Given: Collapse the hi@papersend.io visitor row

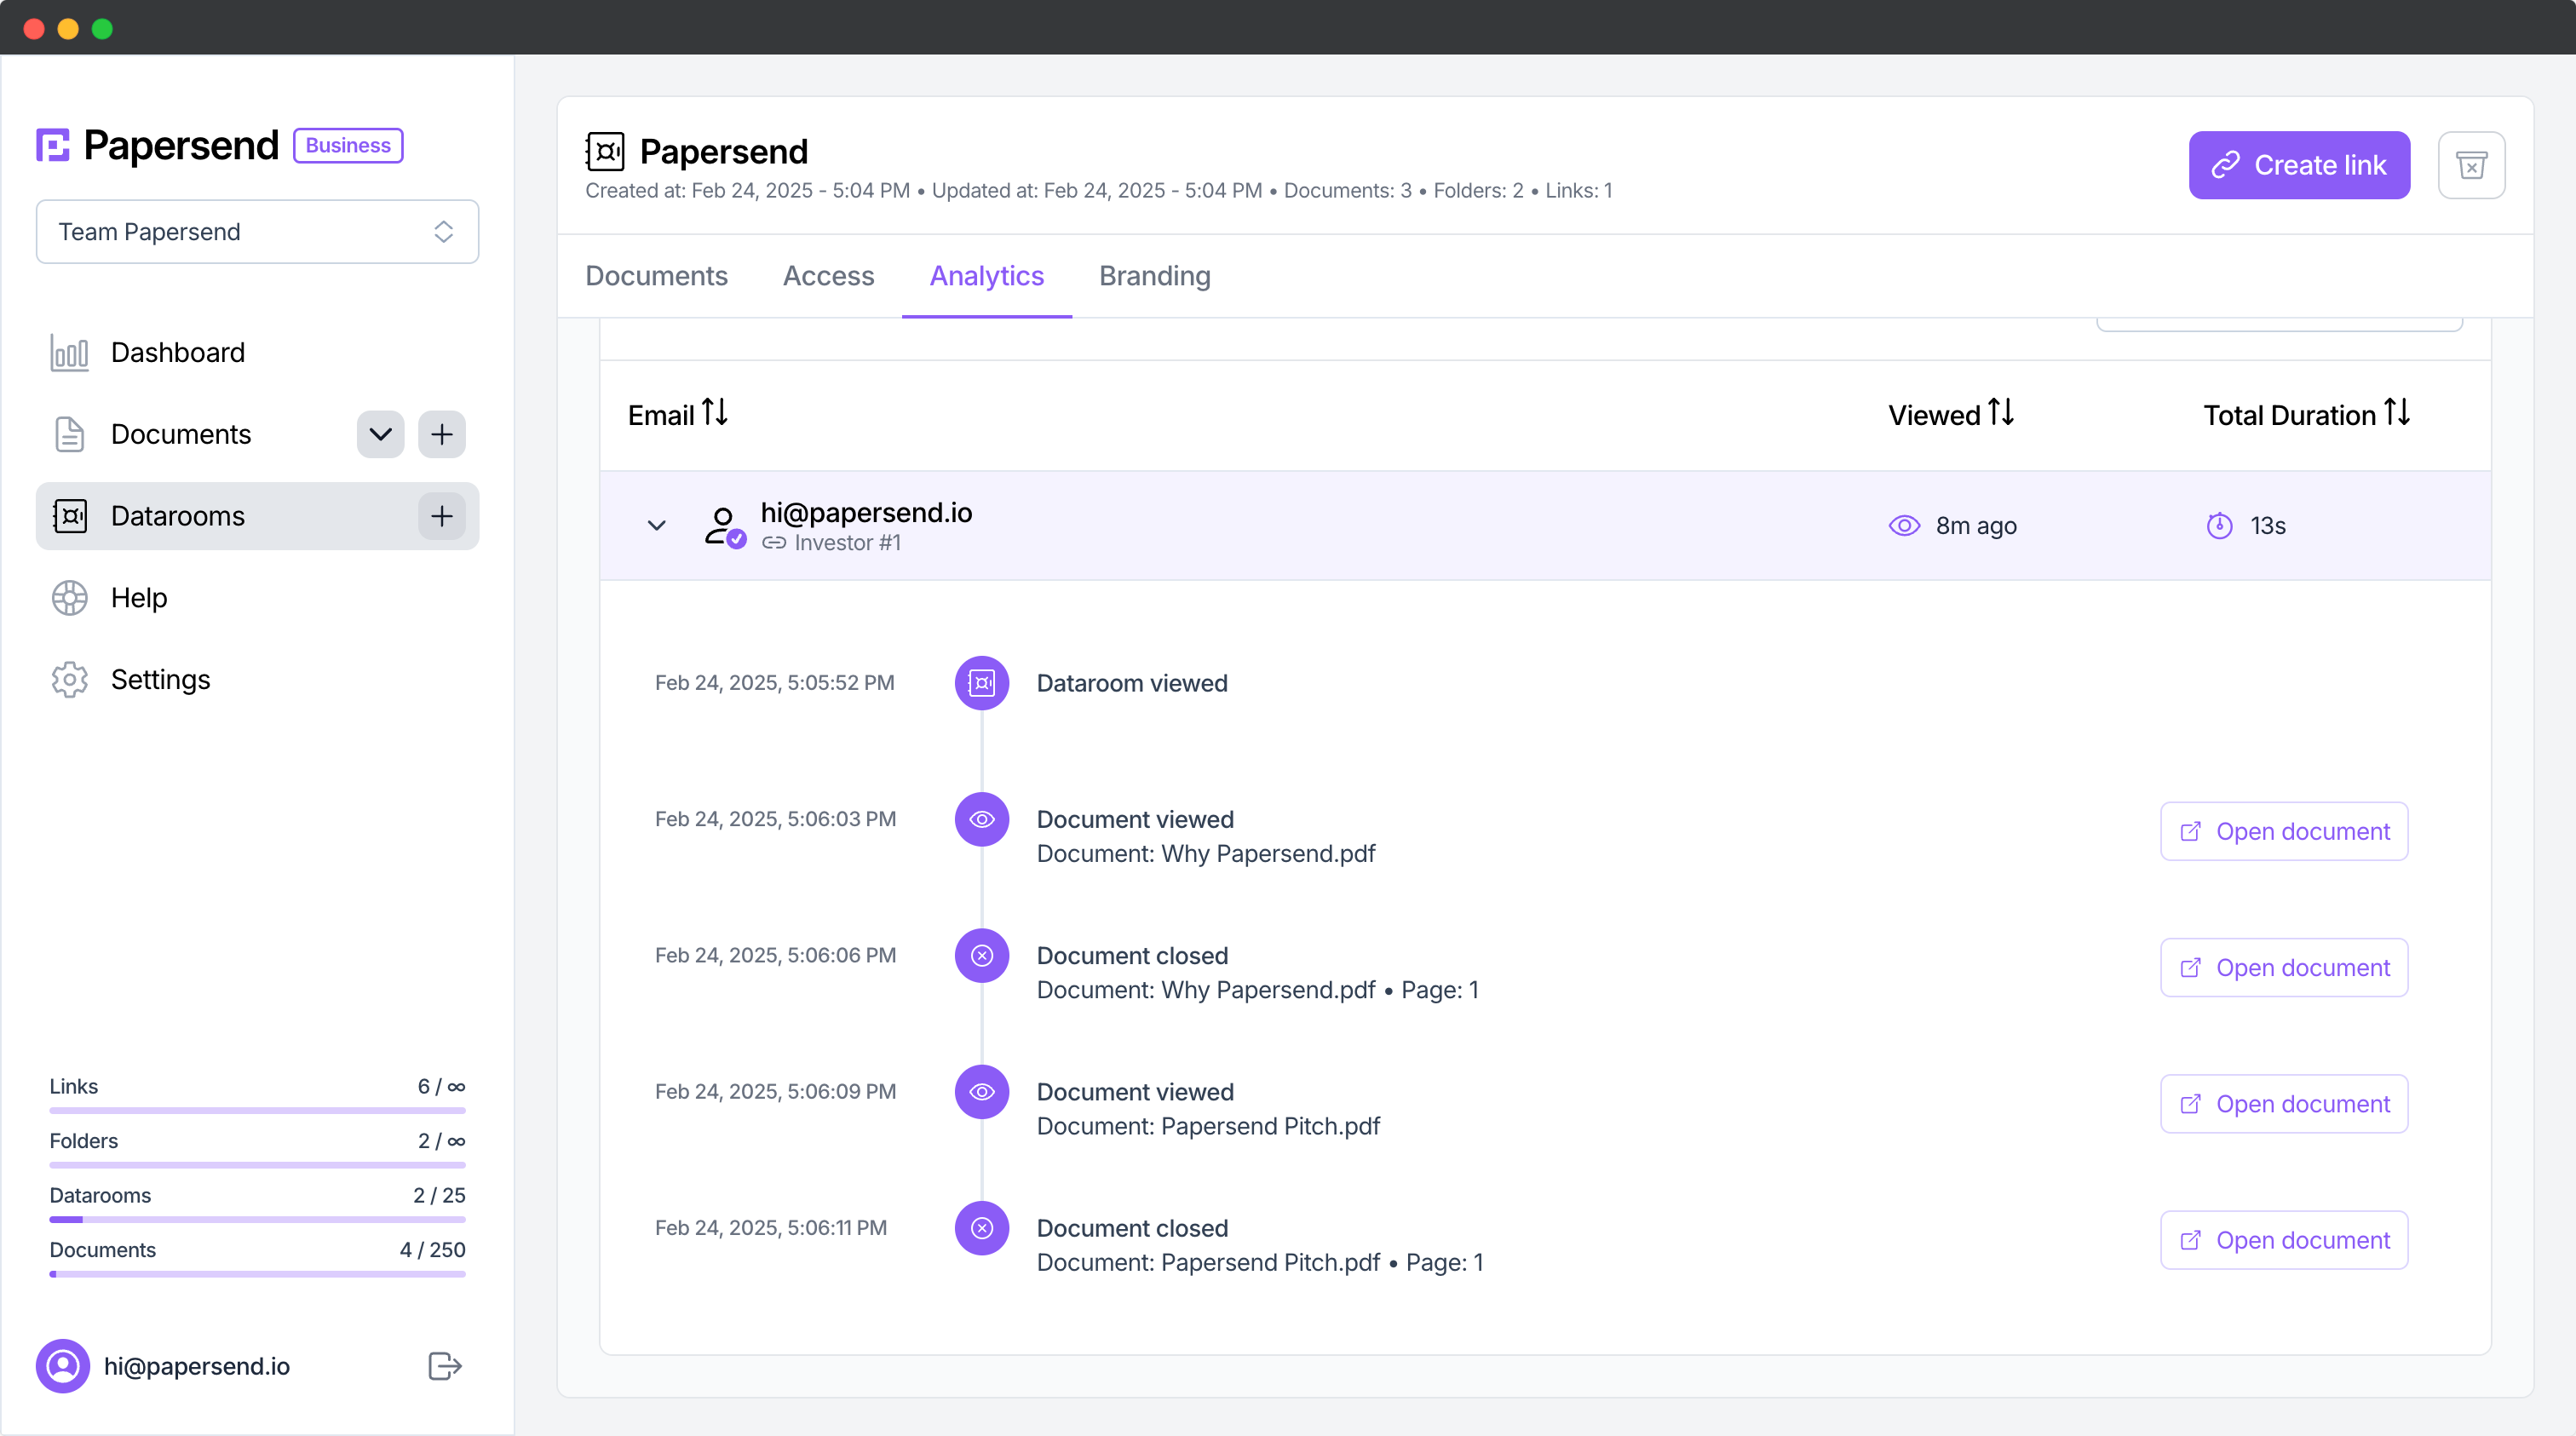Looking at the screenshot, I should 656,526.
